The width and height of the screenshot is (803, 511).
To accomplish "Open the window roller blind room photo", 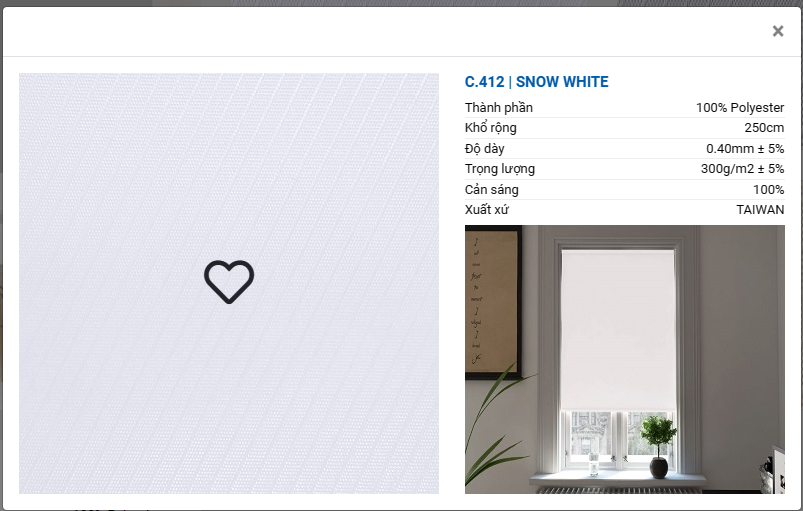I will tap(624, 359).
